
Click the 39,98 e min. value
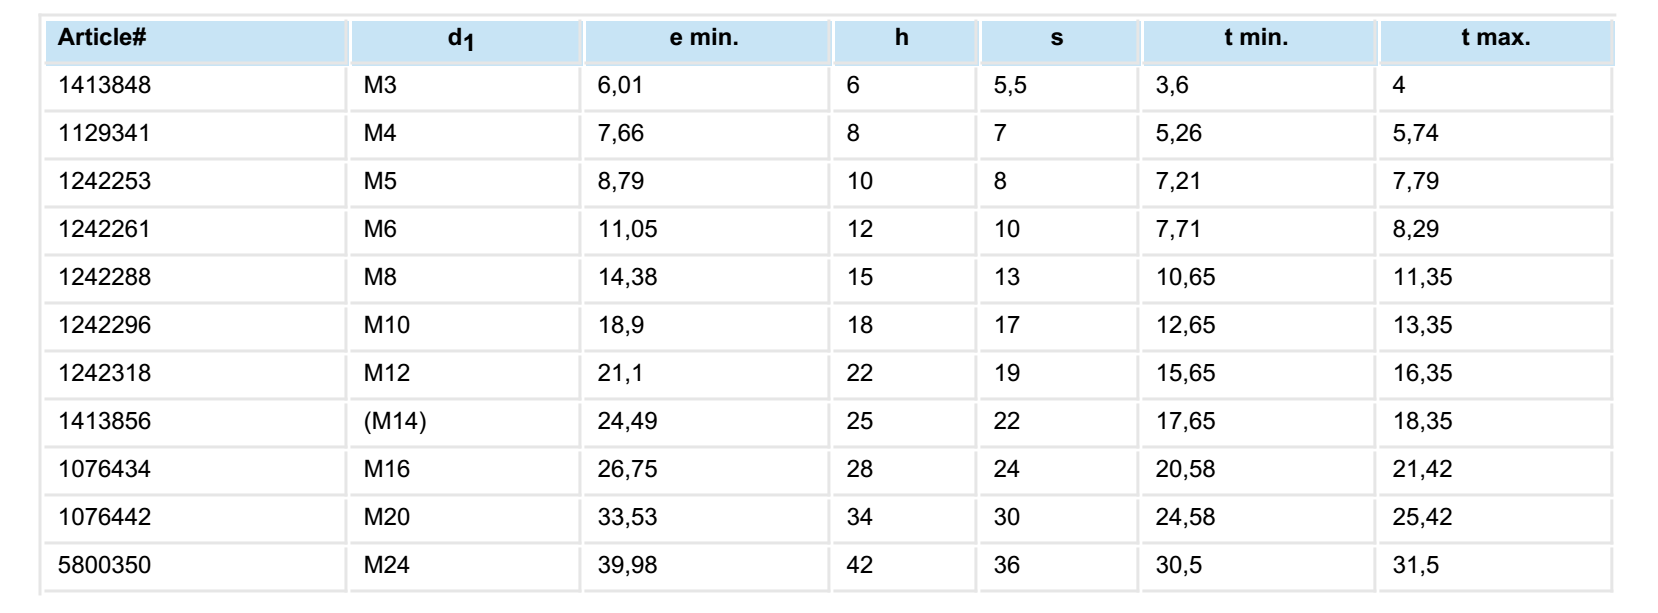tap(627, 566)
